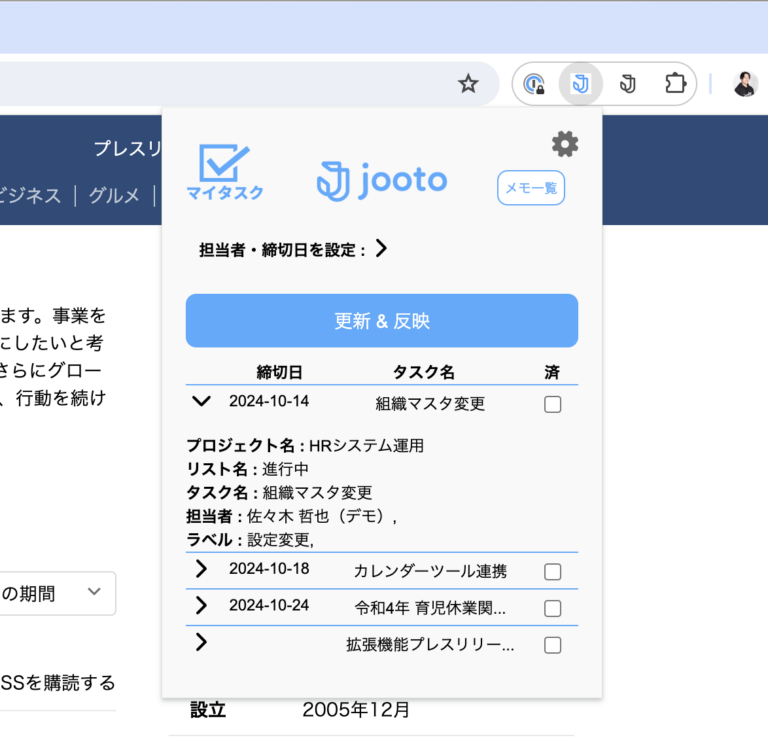The image size is (768, 742).
Task: Click the プロジェクト名 HRシステム運用 line
Action: point(305,445)
